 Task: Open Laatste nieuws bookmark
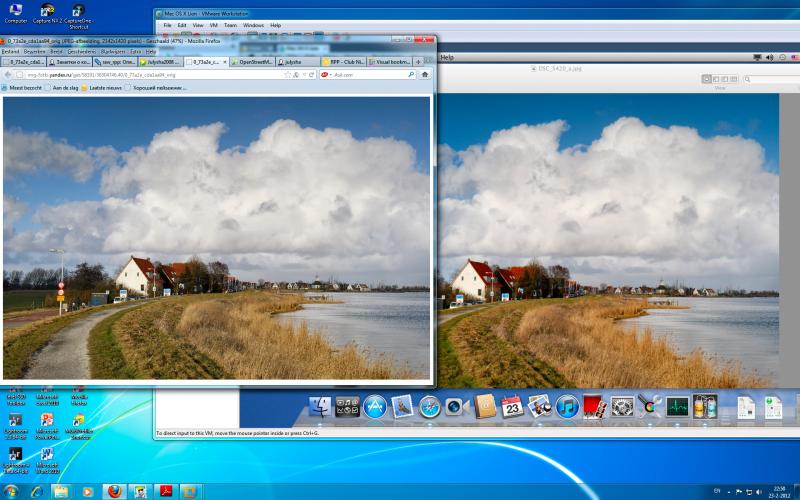[x=102, y=88]
